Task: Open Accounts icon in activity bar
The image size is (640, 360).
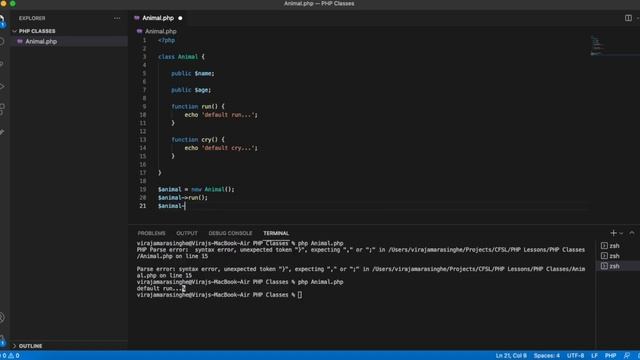Action: click(x=2, y=318)
